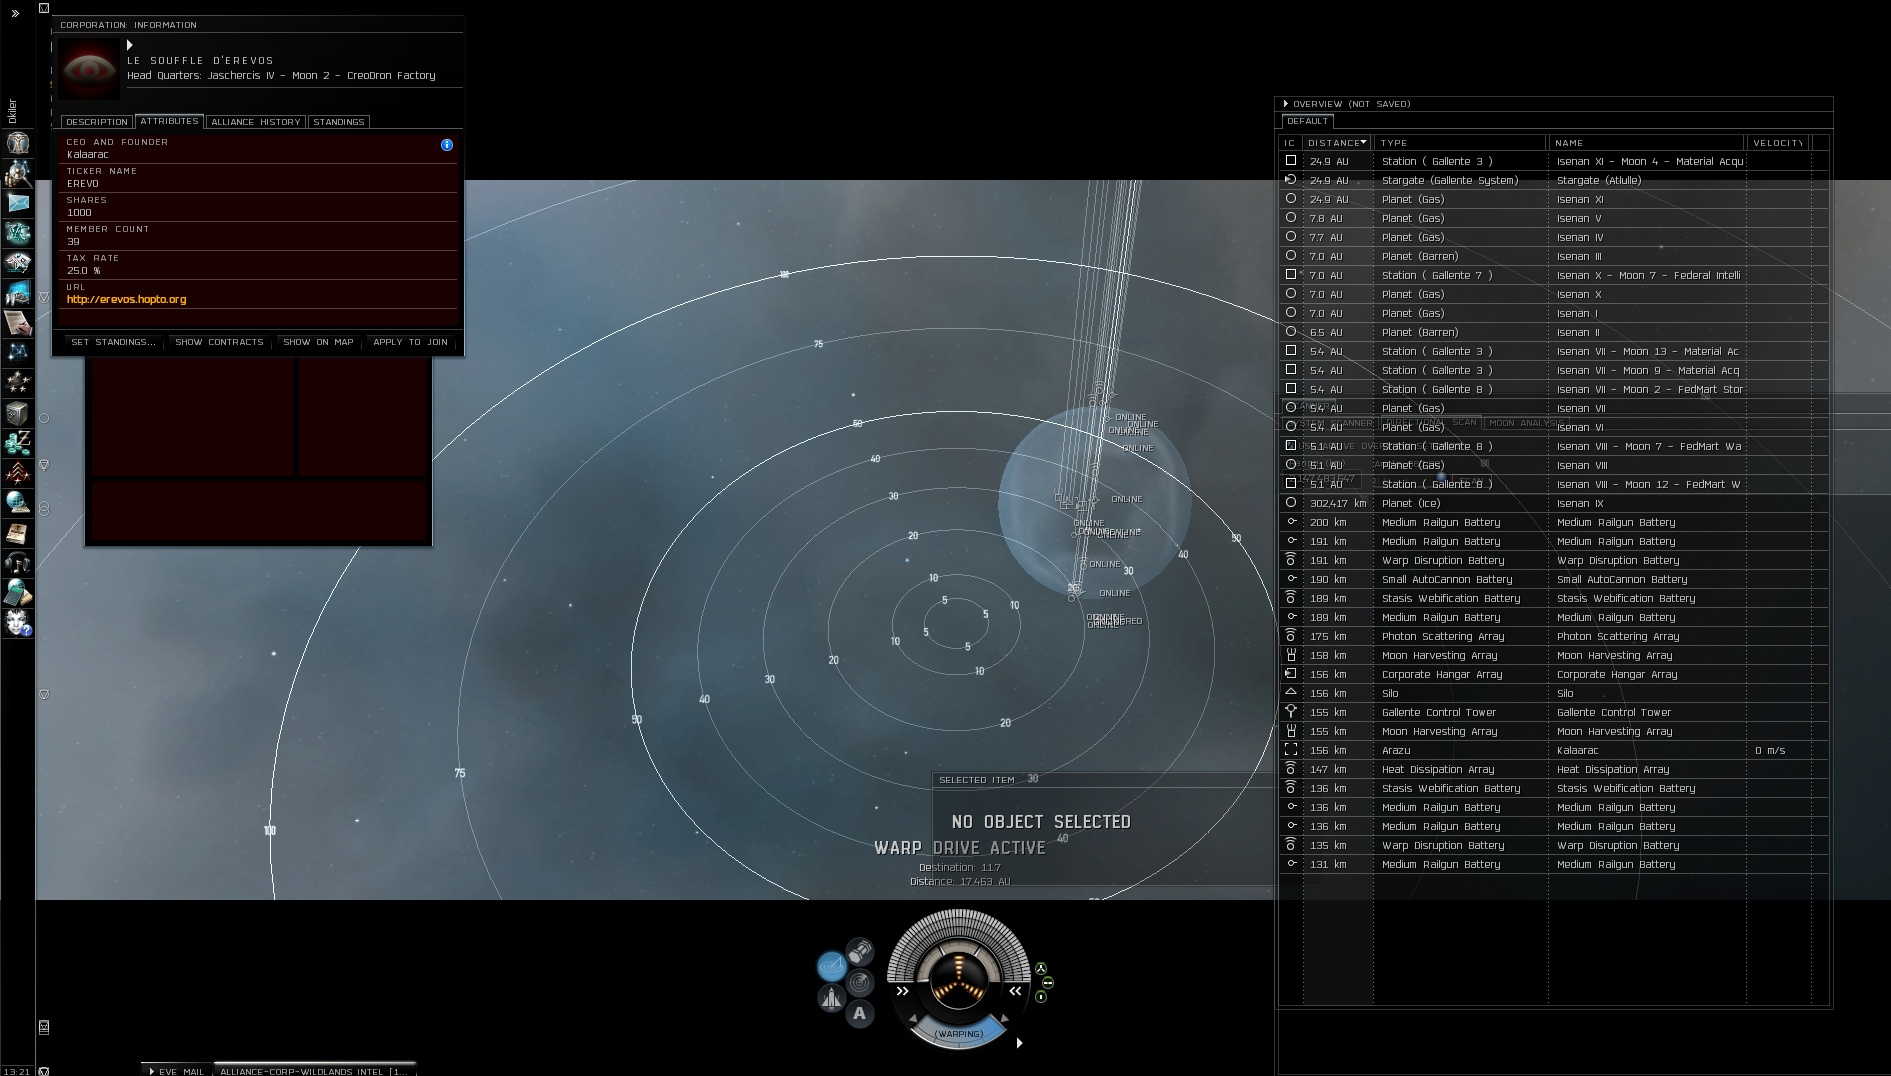Toggle the blue scanner button on the HUD
1891x1076 pixels.
click(x=832, y=966)
